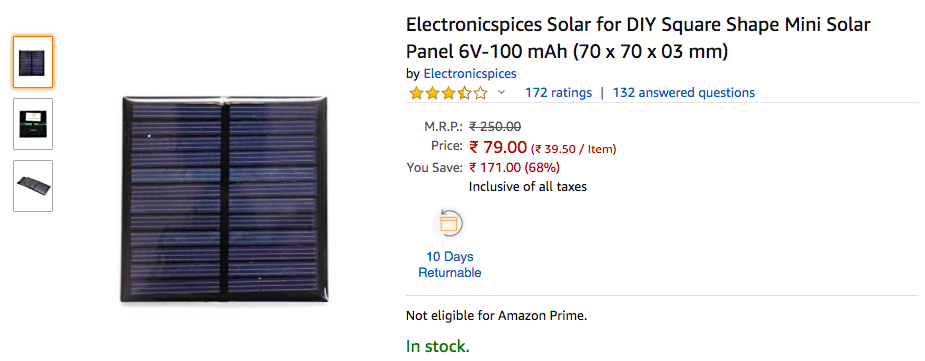925x361 pixels.
Task: Expand the star rating breakdown chevron
Action: click(x=501, y=92)
